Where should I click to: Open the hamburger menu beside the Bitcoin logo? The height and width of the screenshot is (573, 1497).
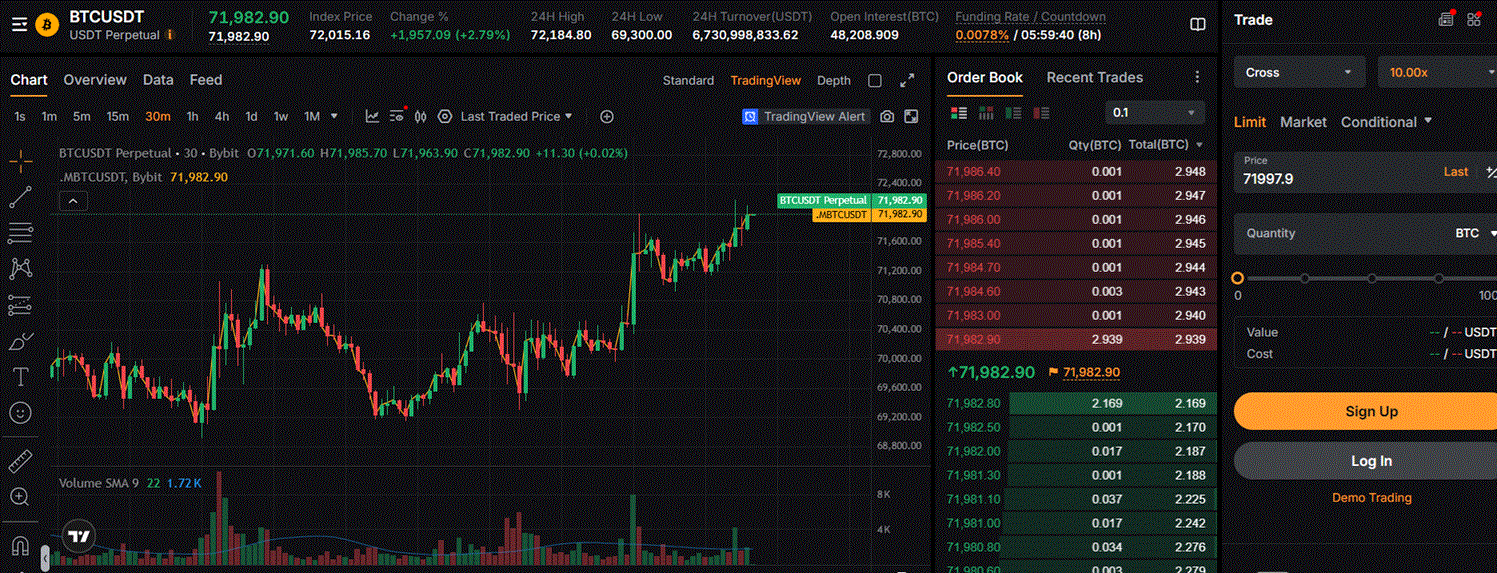tap(19, 24)
